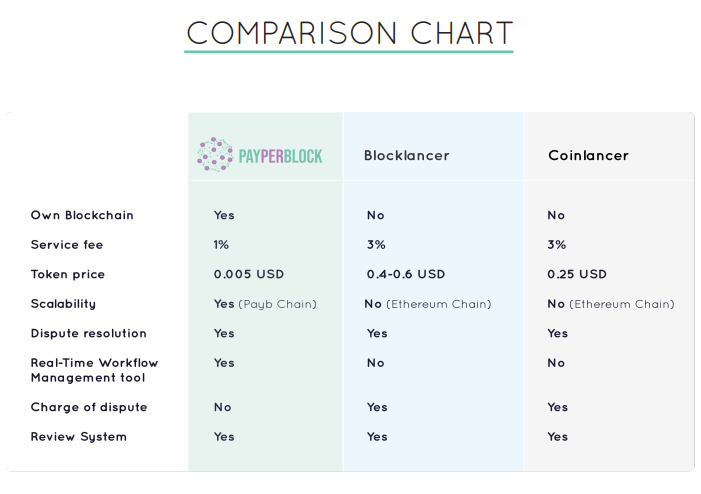Click the Scalability row label
This screenshot has width=701, height=494.
pyautogui.click(x=63, y=304)
